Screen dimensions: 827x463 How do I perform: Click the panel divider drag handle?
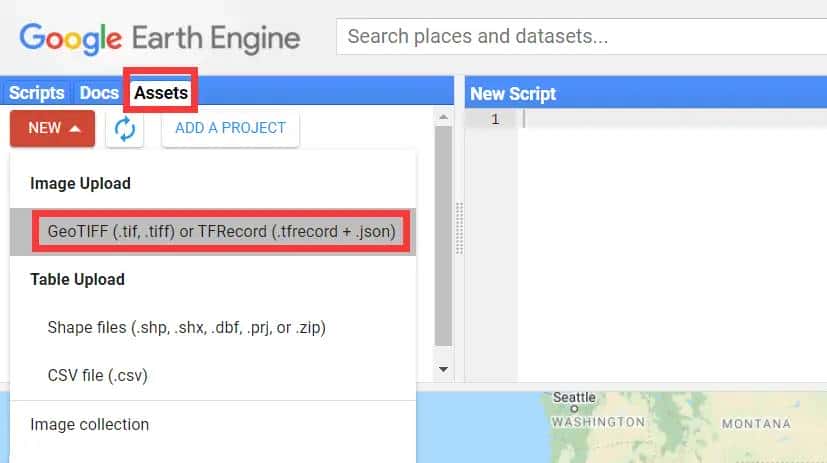pos(459,228)
